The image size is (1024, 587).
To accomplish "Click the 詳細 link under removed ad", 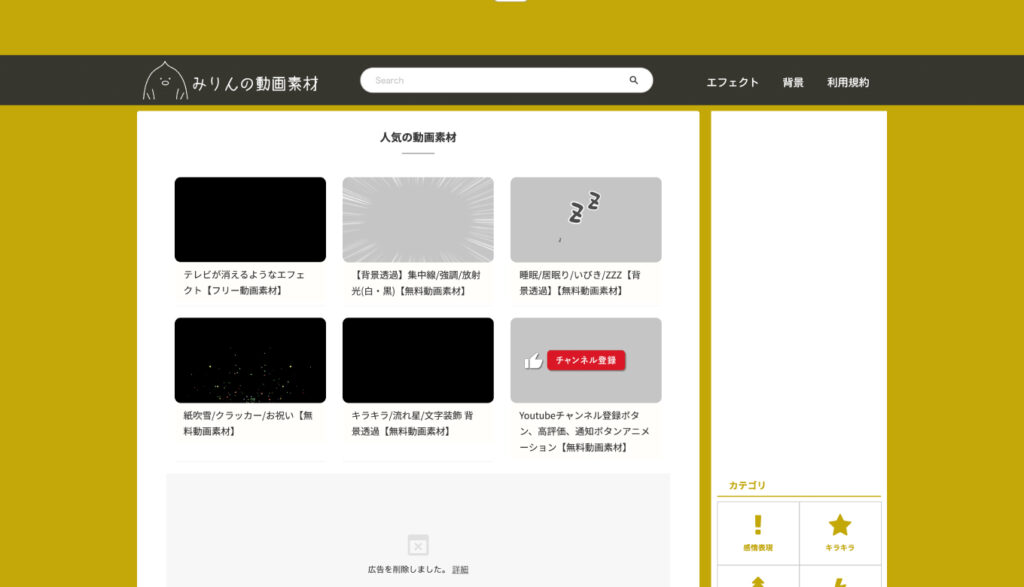I will [x=460, y=570].
